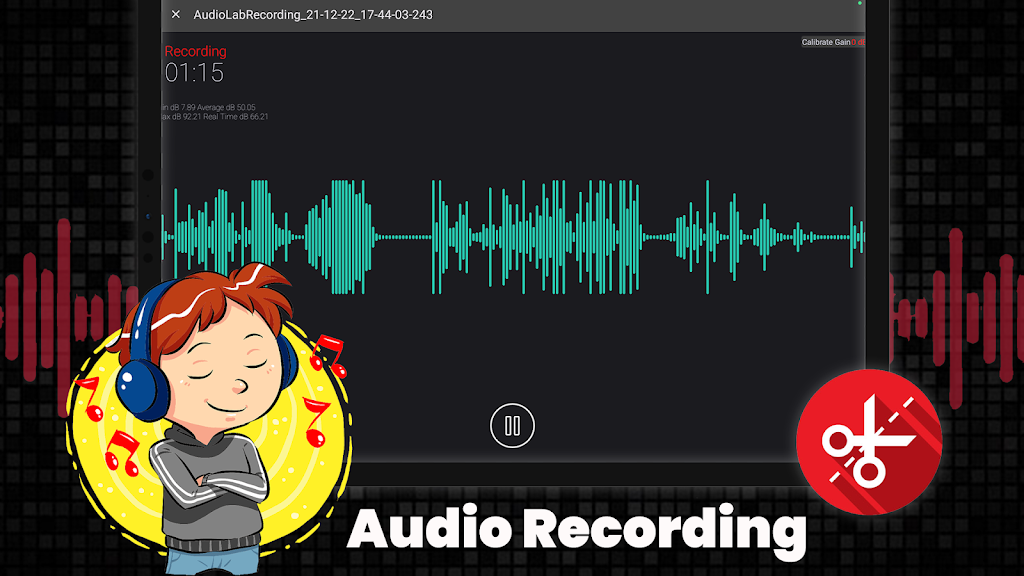Click the 01:15 elapsed time counter
Image resolution: width=1024 pixels, height=576 pixels.
click(194, 73)
